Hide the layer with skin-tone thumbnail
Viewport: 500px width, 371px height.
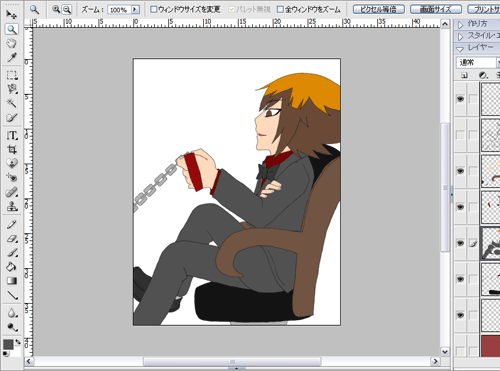click(x=460, y=171)
